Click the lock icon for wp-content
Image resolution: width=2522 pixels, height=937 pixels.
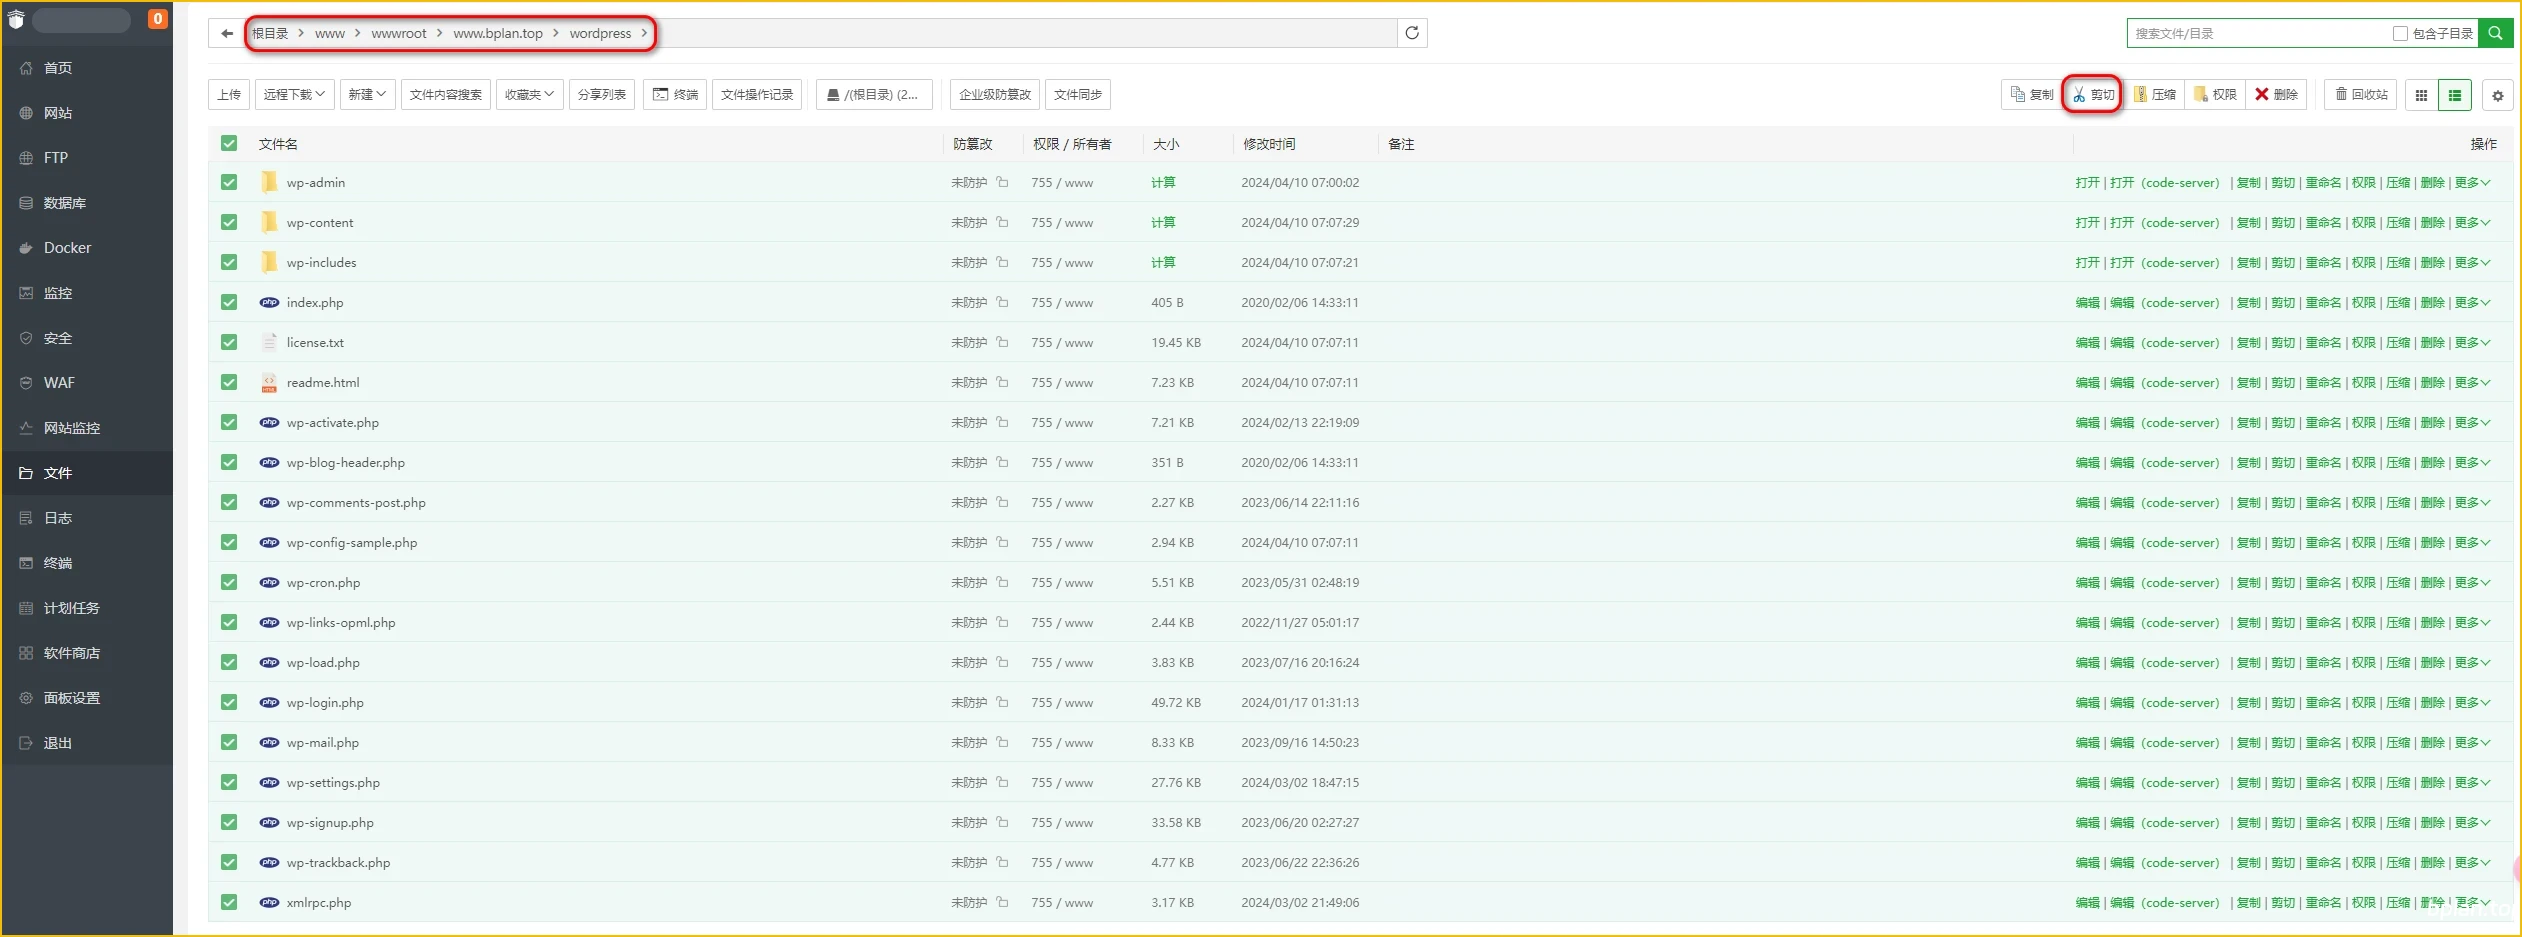[x=1002, y=222]
